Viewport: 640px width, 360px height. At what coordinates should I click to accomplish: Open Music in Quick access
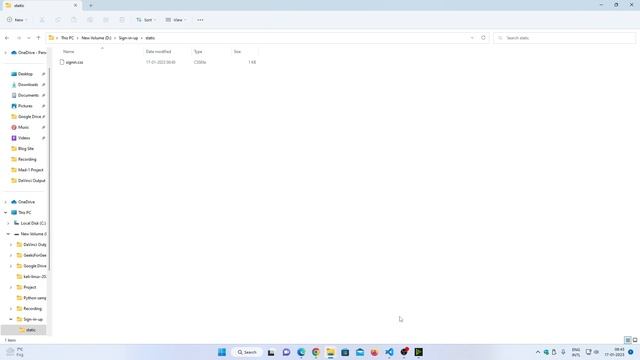(x=23, y=127)
